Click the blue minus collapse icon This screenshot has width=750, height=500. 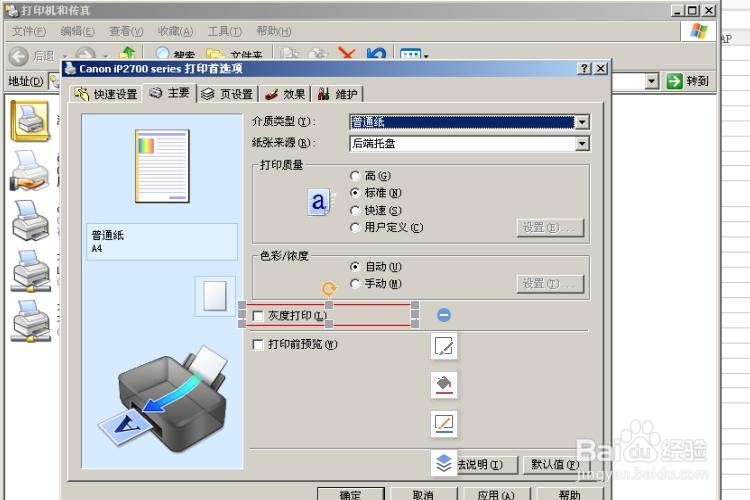point(444,315)
